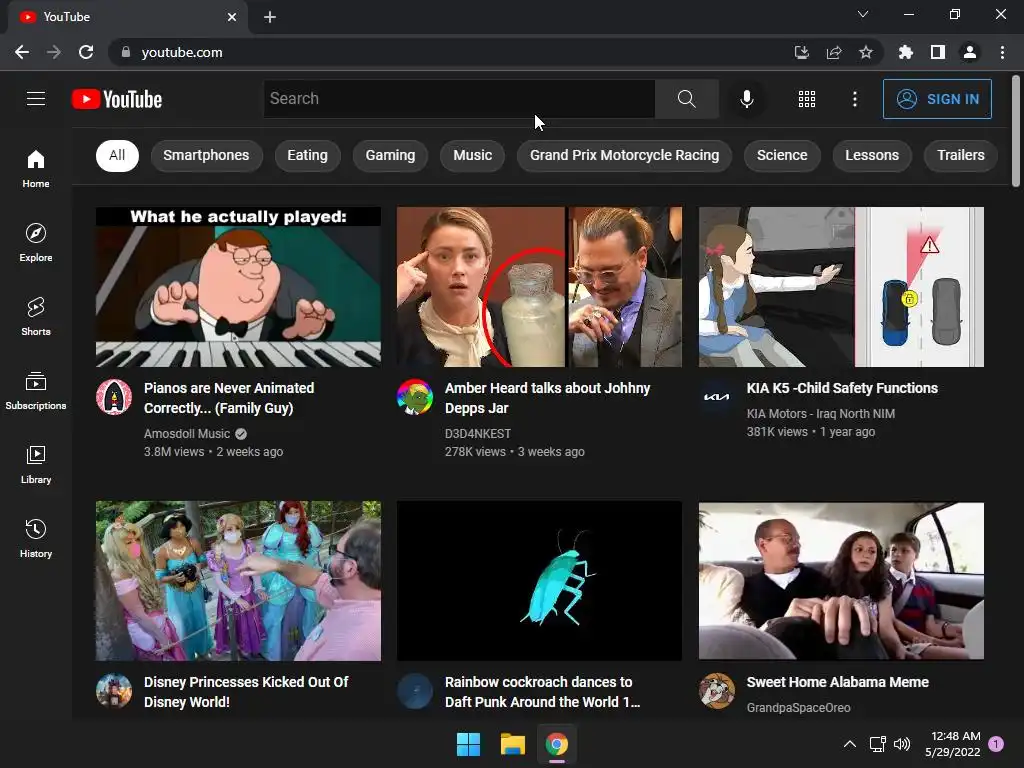Play the cyan cockroach thumbnail

539,581
